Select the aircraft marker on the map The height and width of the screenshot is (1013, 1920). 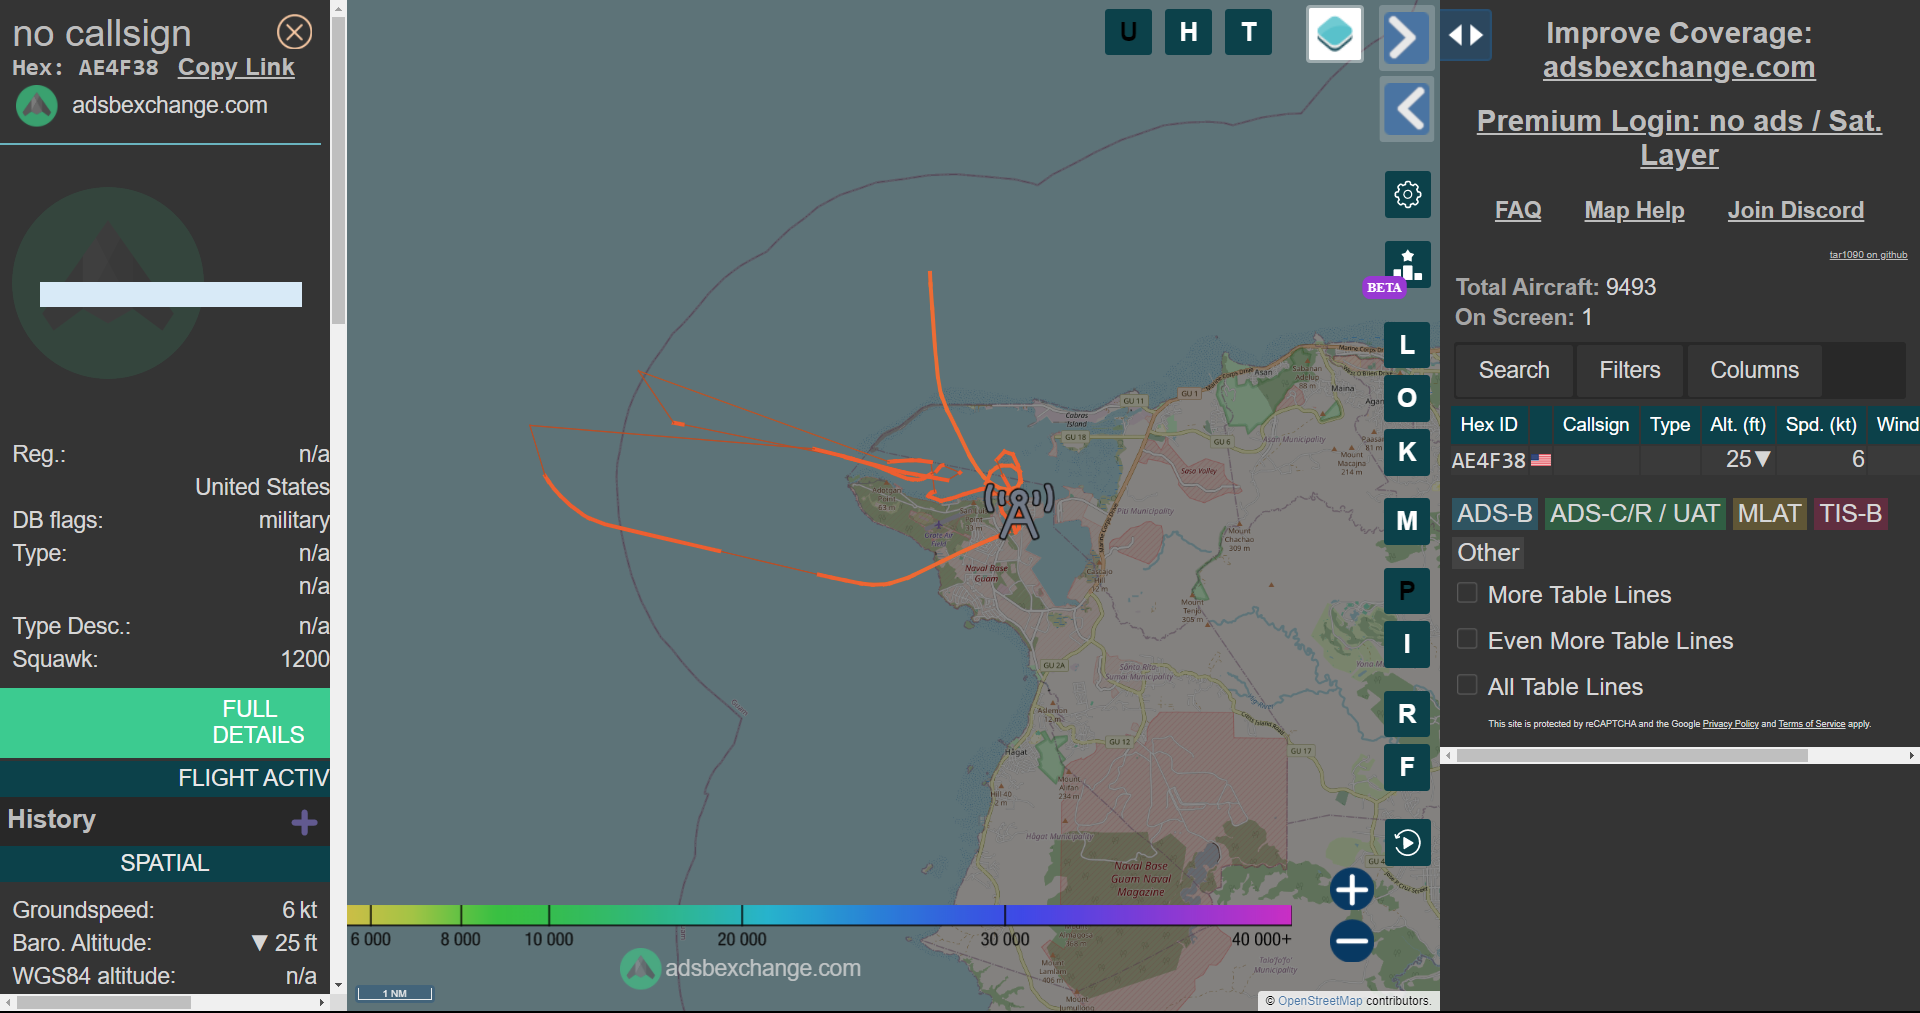point(1019,511)
